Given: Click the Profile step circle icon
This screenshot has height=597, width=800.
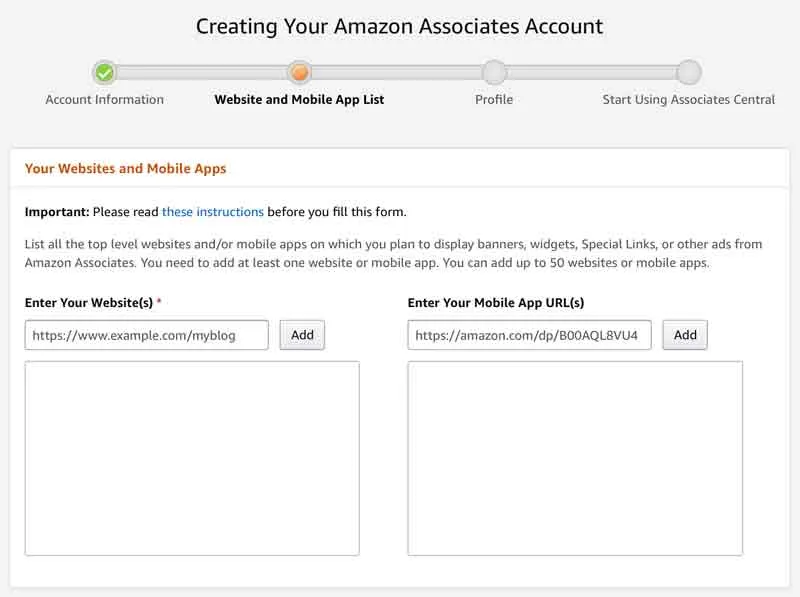Looking at the screenshot, I should click(x=494, y=72).
